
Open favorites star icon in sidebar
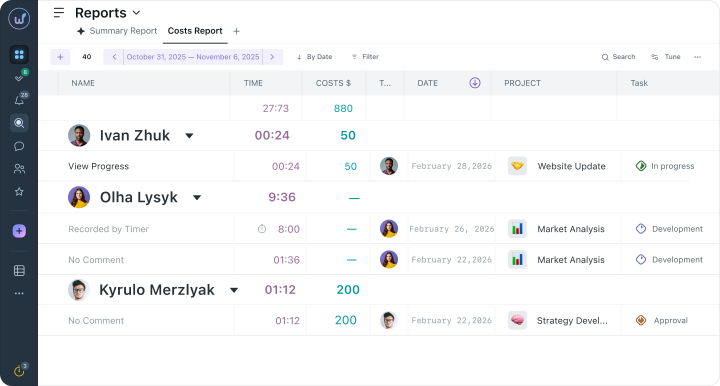click(x=19, y=192)
